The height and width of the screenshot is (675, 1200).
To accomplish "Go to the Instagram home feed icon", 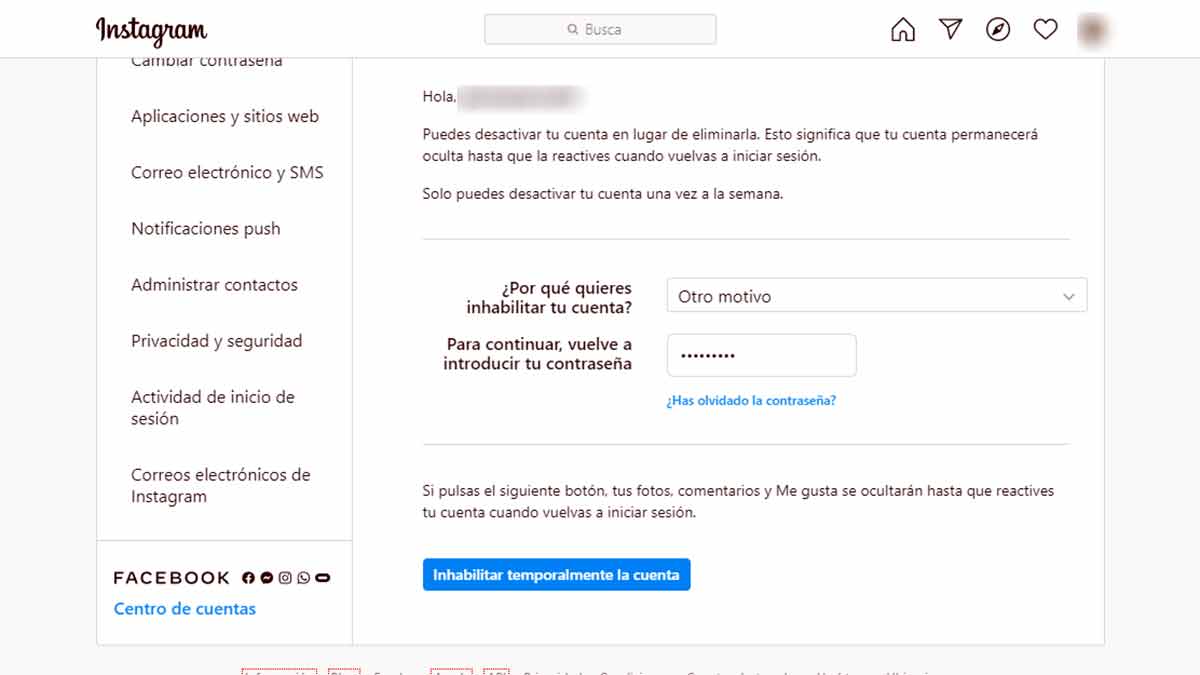I will click(903, 30).
